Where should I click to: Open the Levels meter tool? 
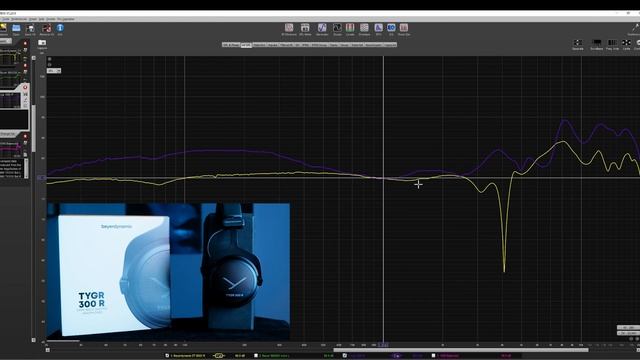350,29
